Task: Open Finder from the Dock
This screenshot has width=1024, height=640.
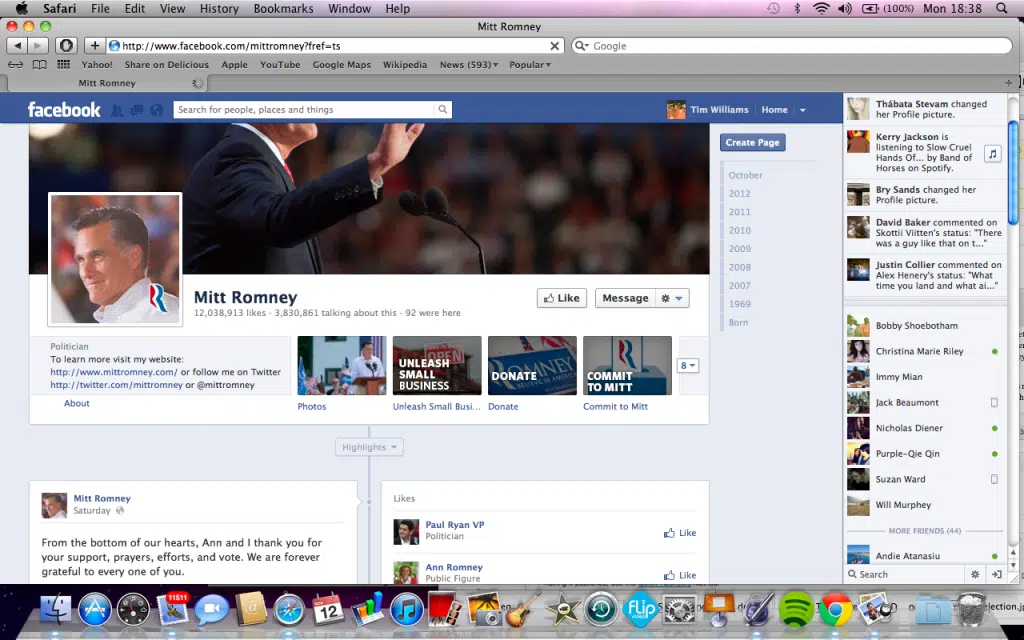Action: 56,610
